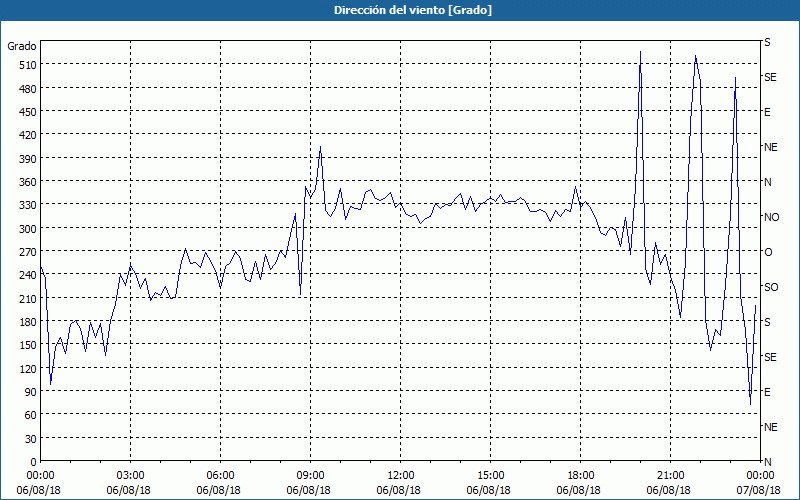Click the 'Grado' y-axis unit label
This screenshot has width=800, height=500.
(22, 46)
